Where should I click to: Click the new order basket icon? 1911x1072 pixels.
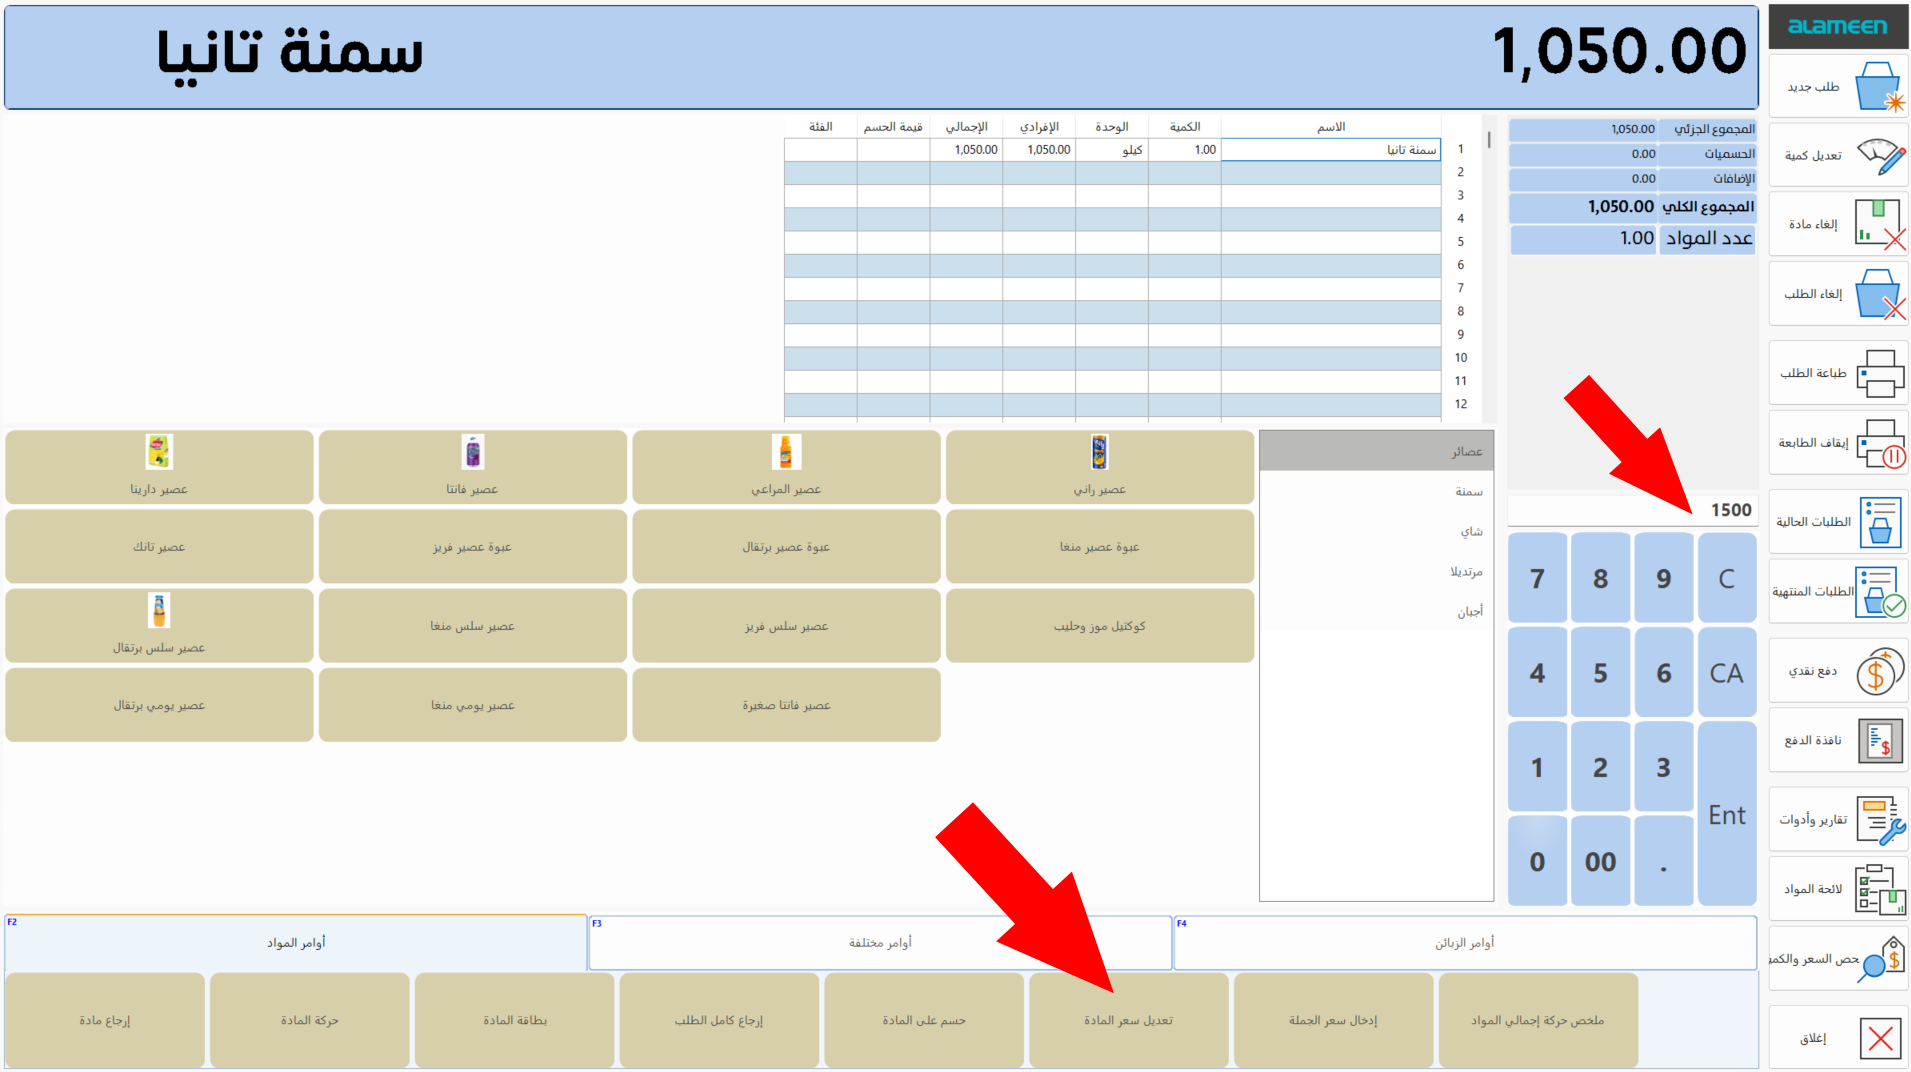tap(1877, 87)
